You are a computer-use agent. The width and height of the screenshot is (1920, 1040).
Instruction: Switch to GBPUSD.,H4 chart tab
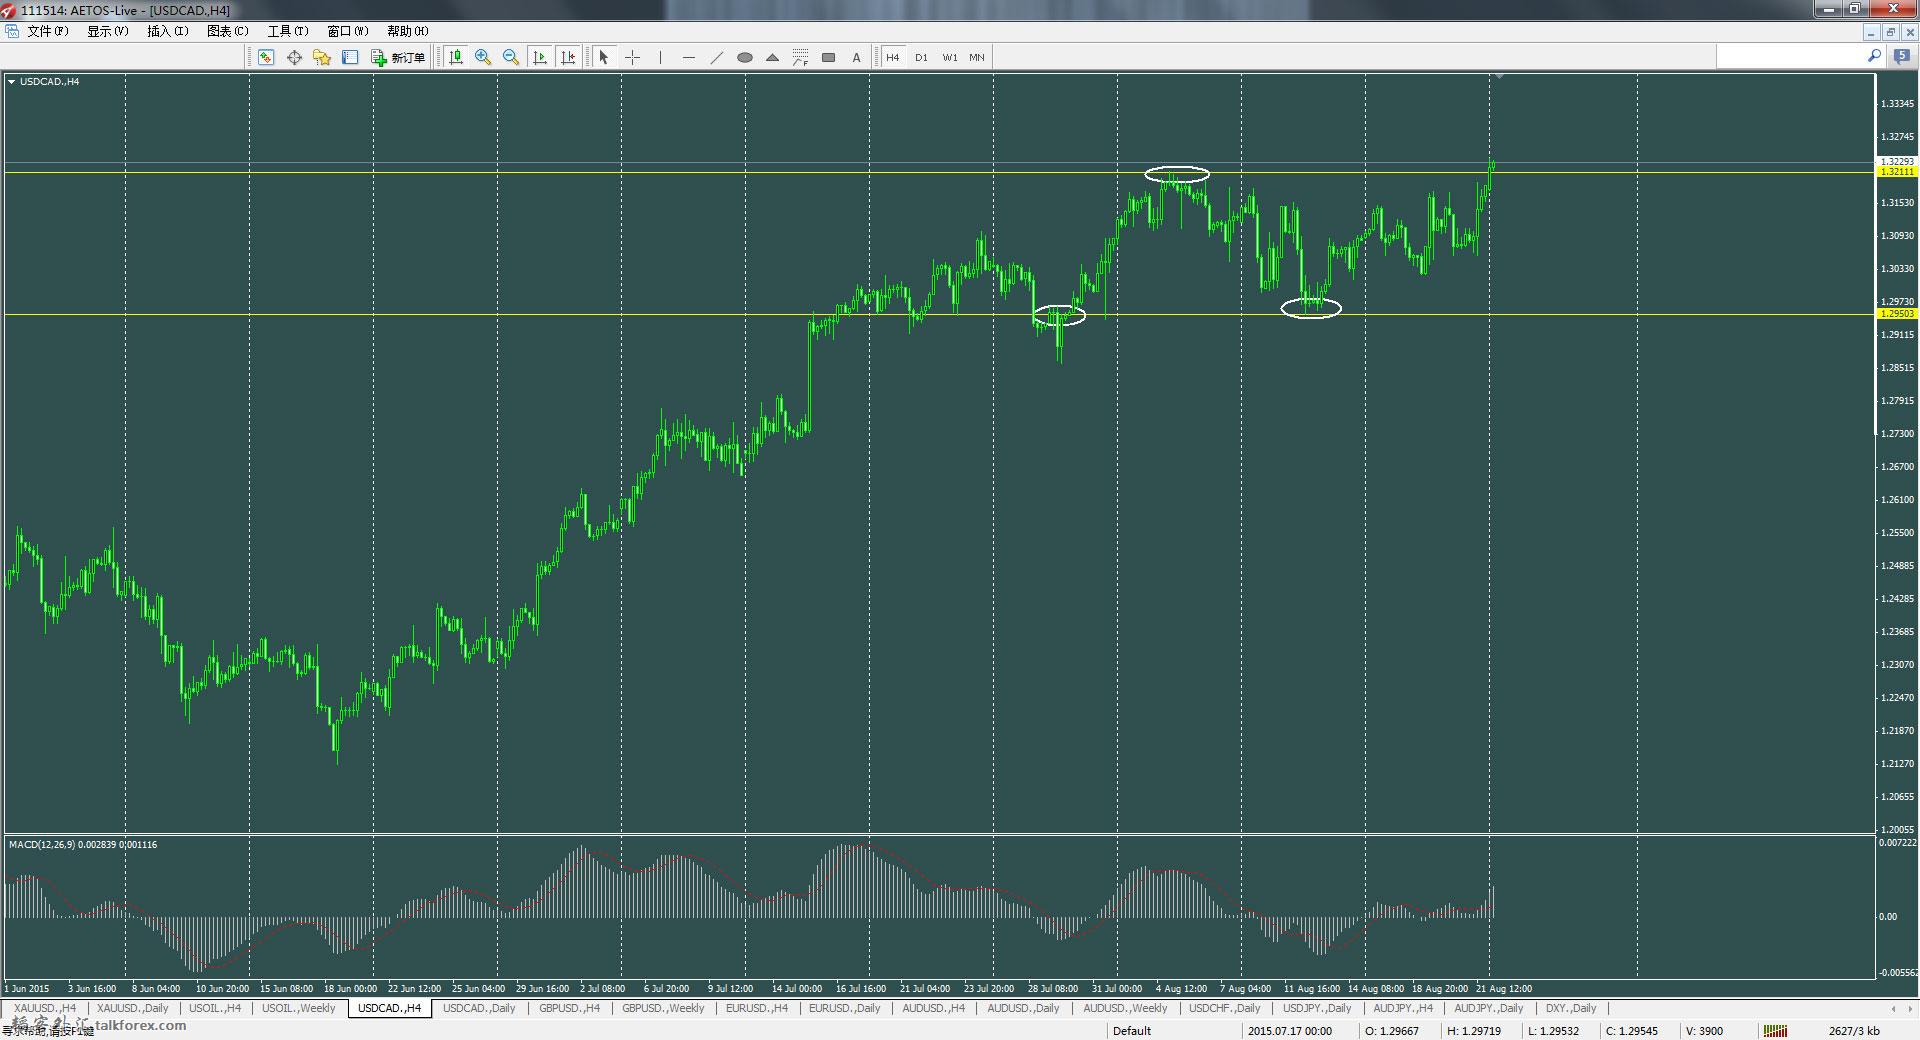pos(570,1008)
